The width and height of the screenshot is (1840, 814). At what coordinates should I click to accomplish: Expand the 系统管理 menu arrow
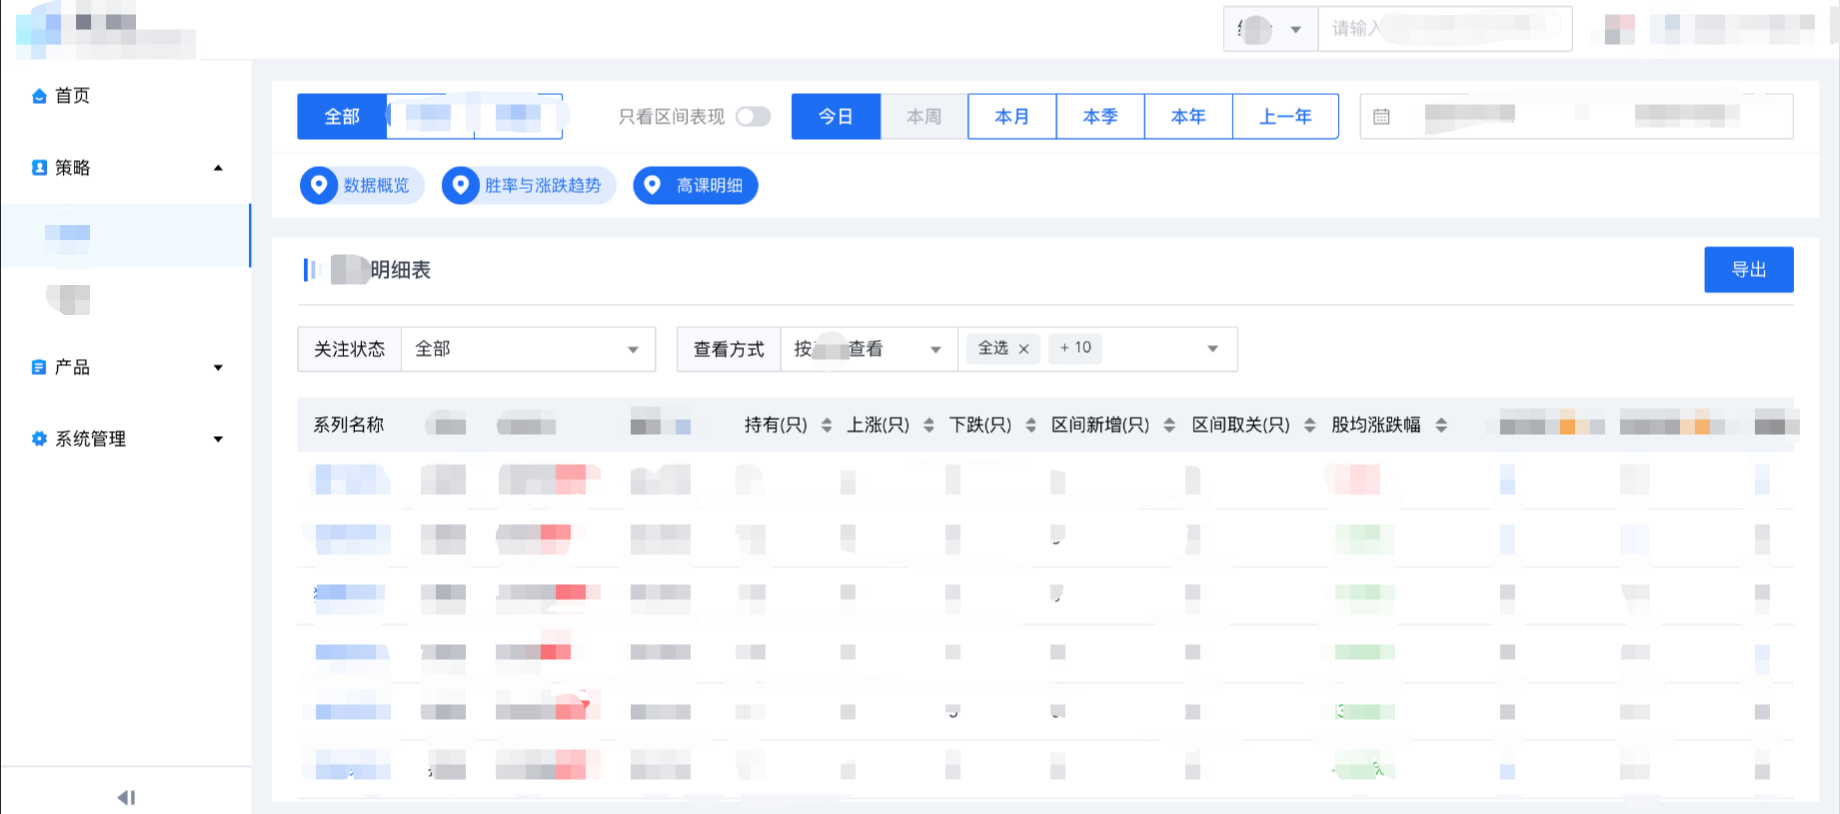[218, 439]
